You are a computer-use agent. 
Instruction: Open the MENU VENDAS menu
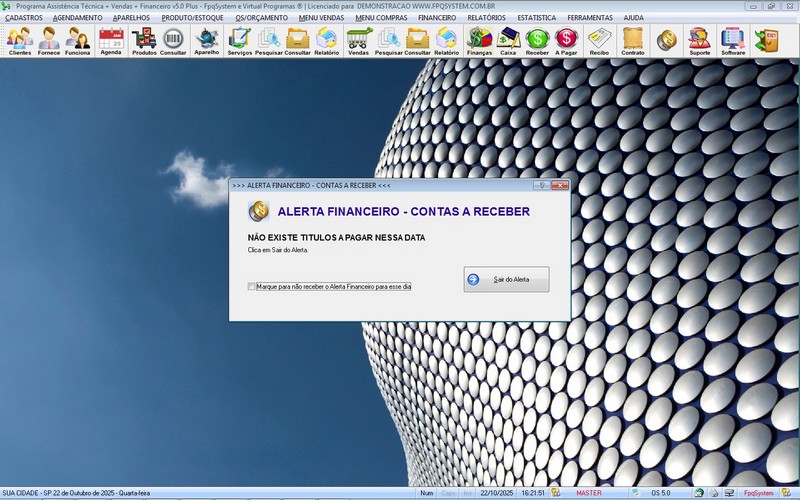tap(321, 17)
